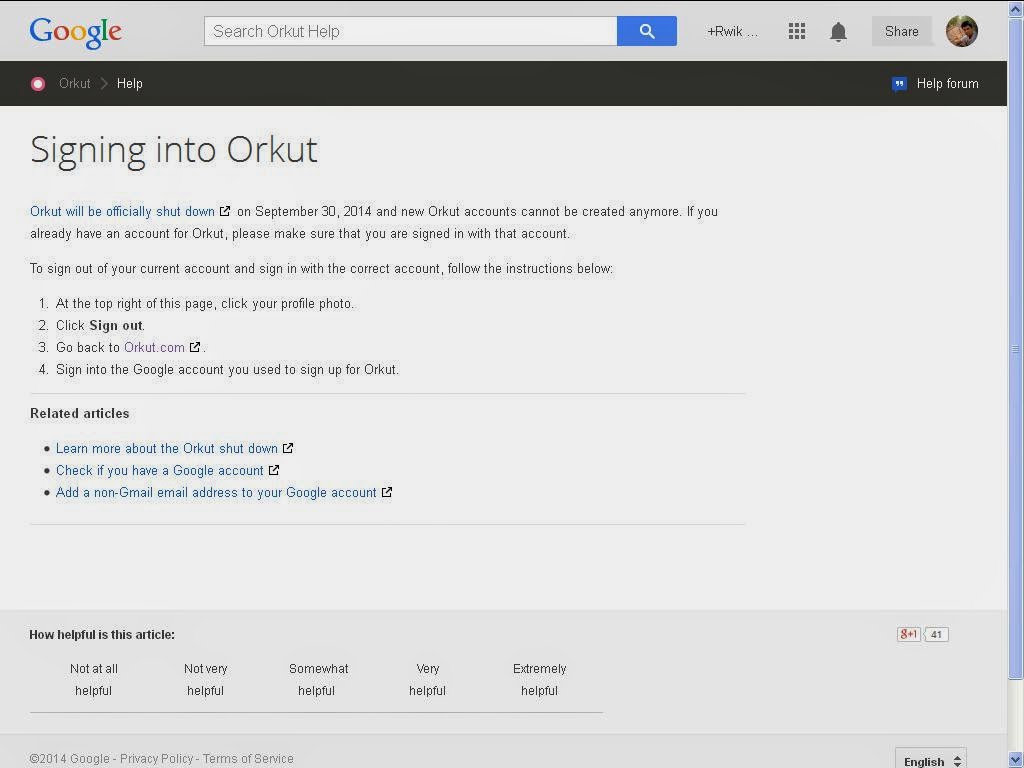Click external icon after 'Check if you have a Google account'
1024x768 pixels.
274,470
